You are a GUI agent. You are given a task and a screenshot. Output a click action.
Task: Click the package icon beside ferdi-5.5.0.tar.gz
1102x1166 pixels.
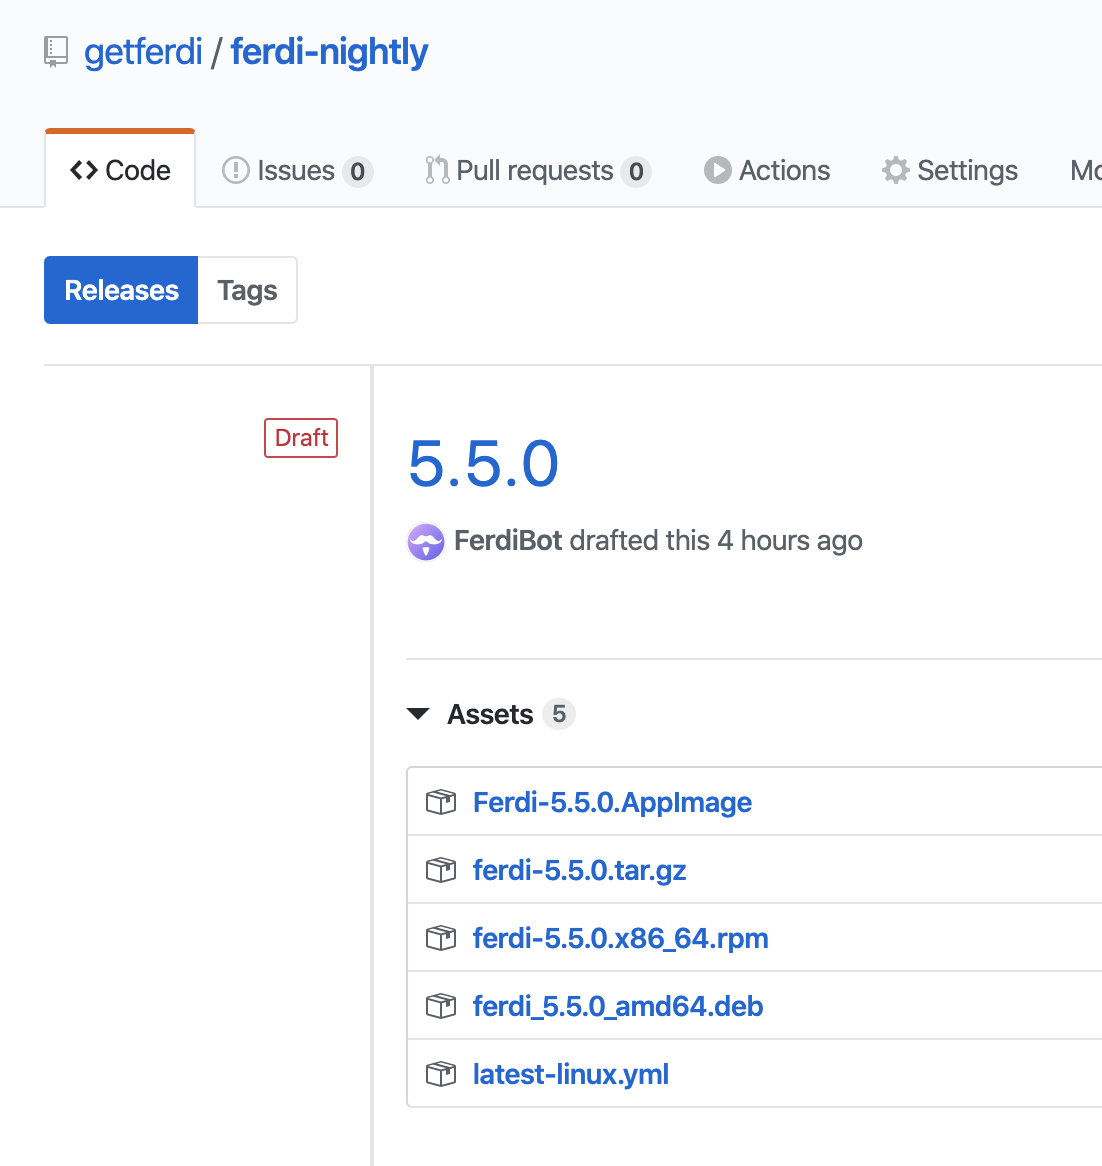tap(441, 870)
